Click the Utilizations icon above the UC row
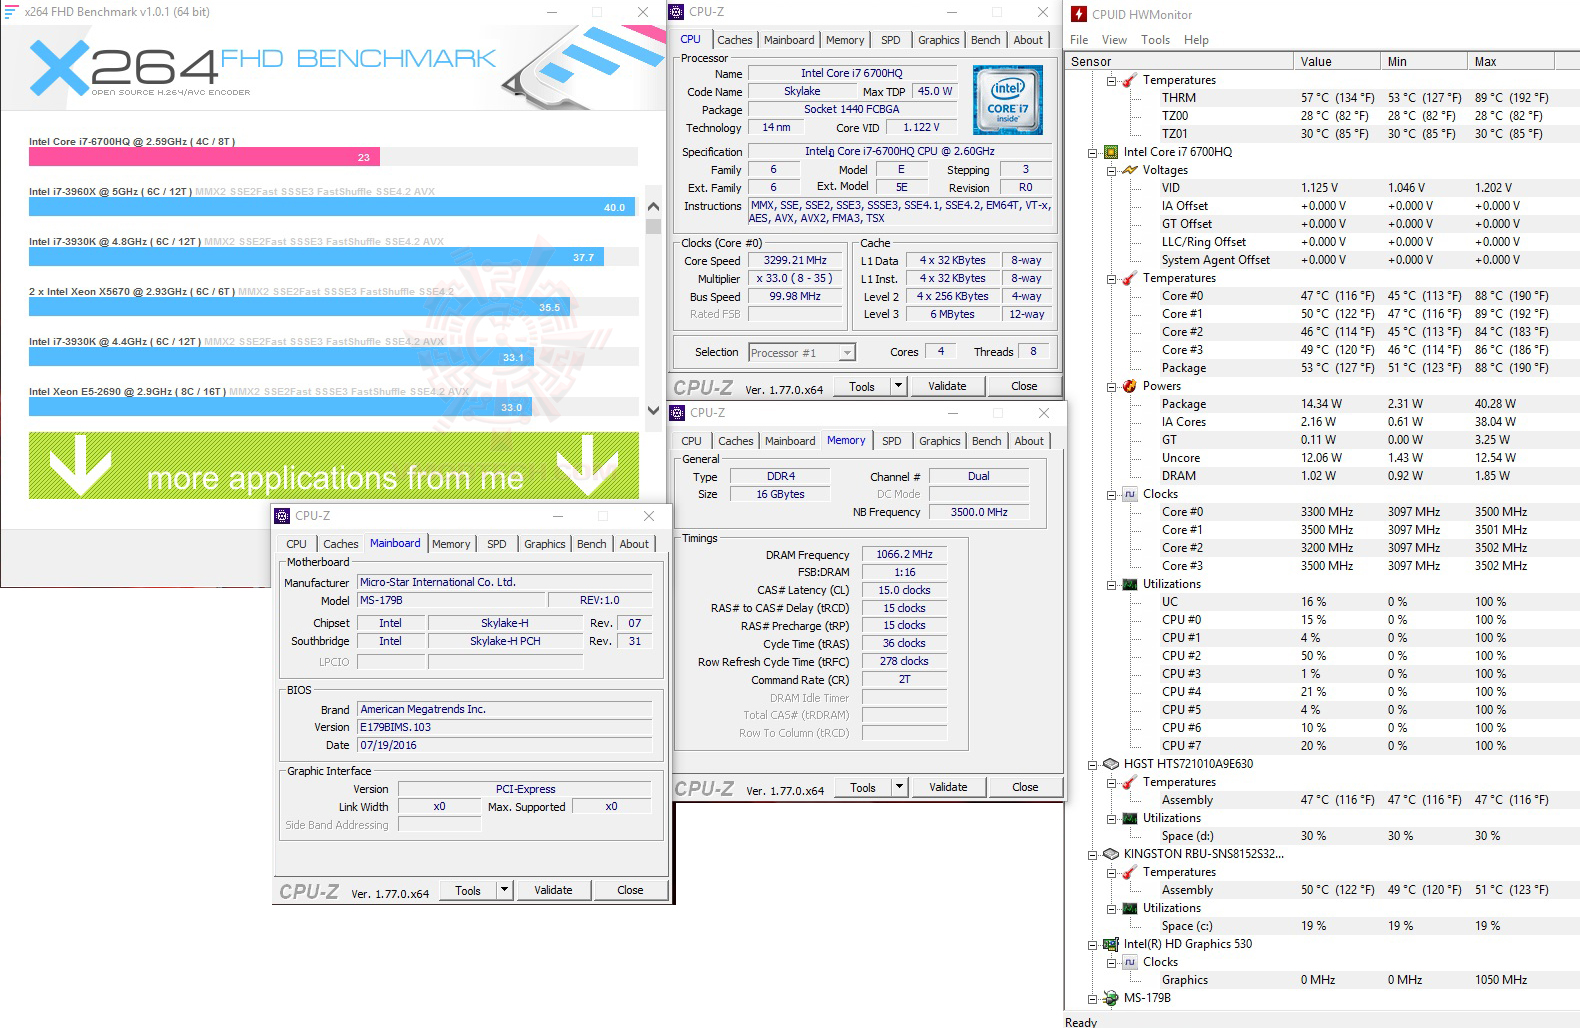Image resolution: width=1580 pixels, height=1028 pixels. (x=1129, y=584)
